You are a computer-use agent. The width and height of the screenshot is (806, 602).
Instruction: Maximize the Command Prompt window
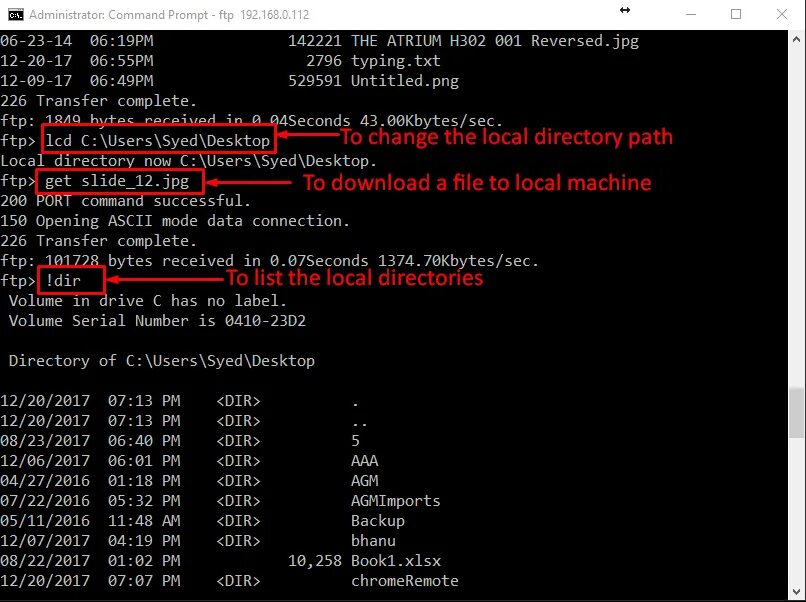tap(736, 14)
